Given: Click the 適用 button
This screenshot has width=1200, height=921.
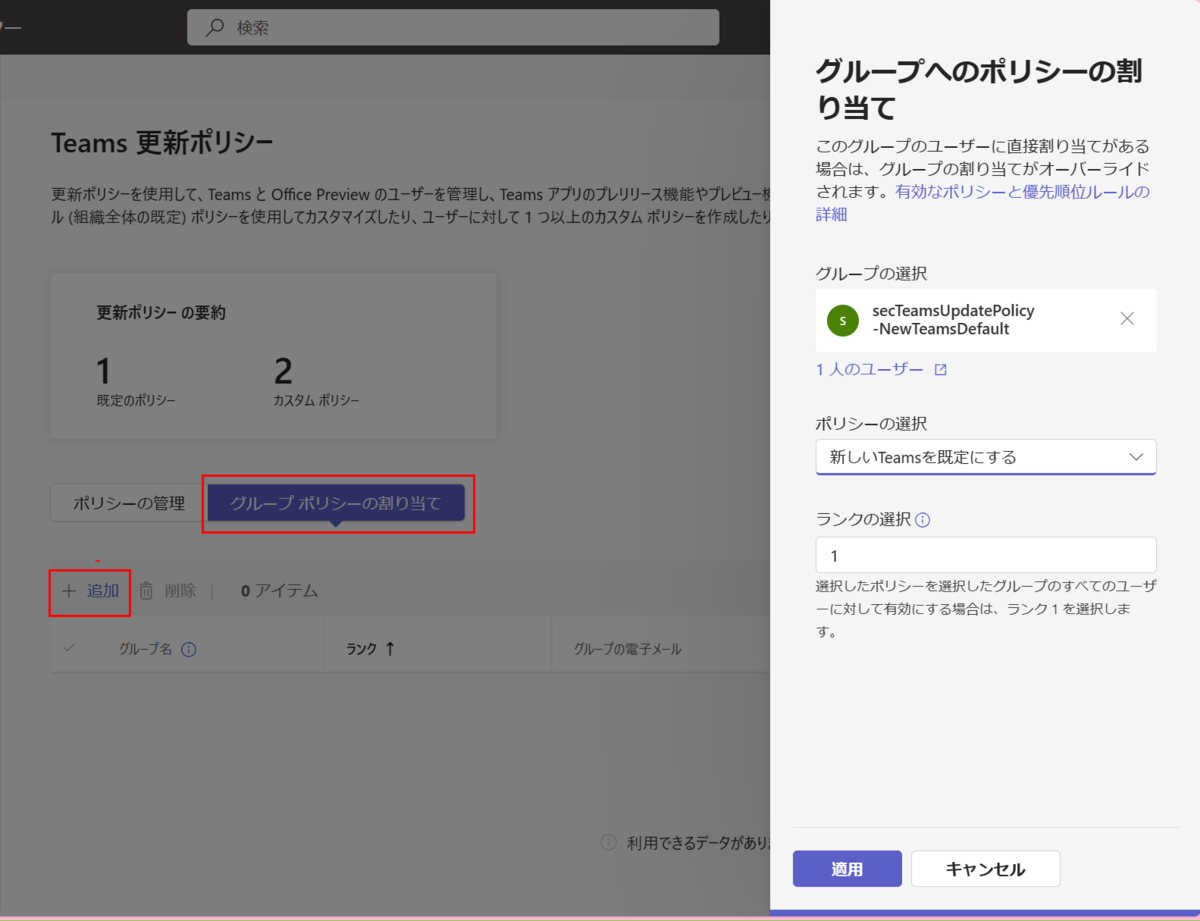Looking at the screenshot, I should (847, 869).
